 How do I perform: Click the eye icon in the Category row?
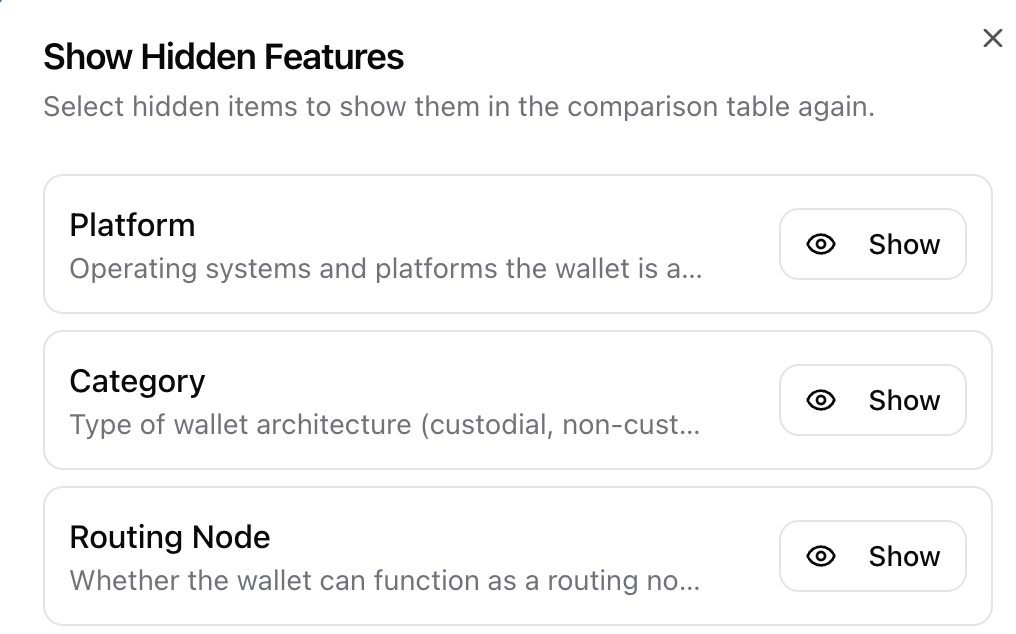coord(821,400)
